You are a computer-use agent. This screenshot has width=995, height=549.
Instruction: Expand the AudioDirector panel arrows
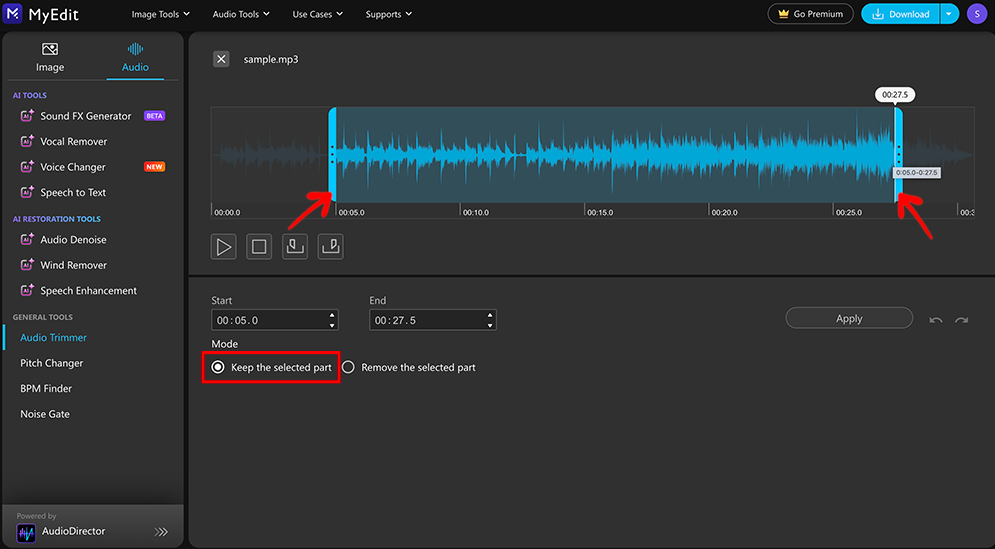pos(161,532)
